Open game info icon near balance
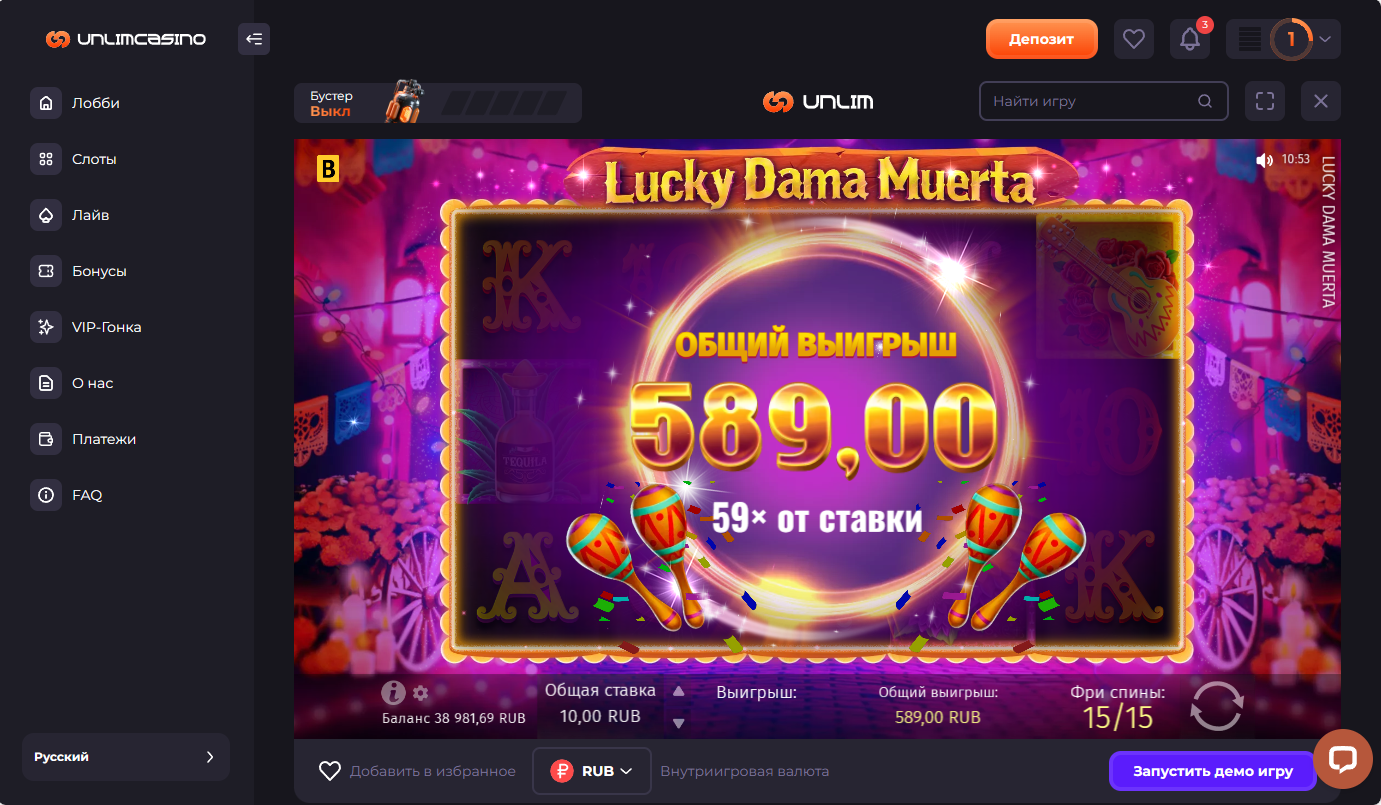The image size is (1381, 805). (x=393, y=692)
